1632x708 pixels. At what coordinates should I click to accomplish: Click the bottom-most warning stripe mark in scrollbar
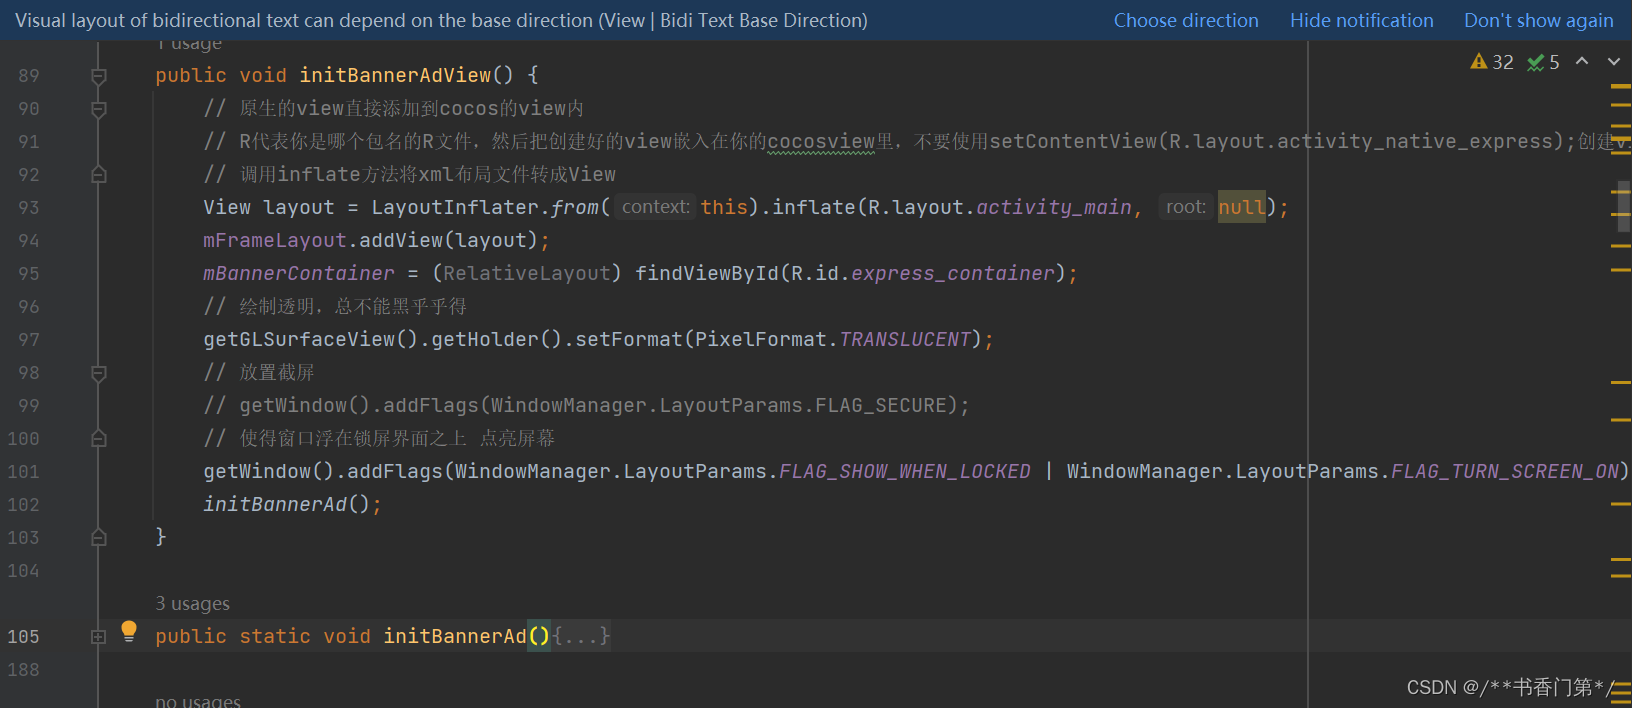pos(1621,704)
